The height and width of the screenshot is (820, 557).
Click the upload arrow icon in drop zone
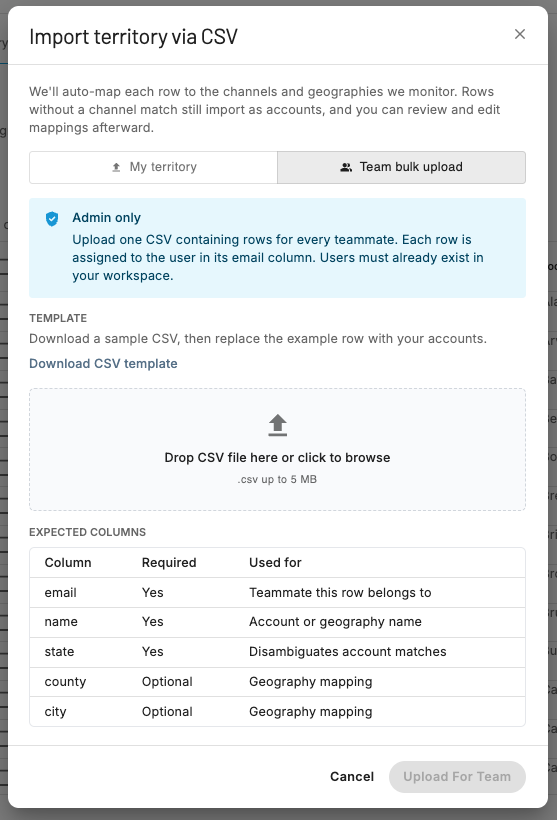278,425
